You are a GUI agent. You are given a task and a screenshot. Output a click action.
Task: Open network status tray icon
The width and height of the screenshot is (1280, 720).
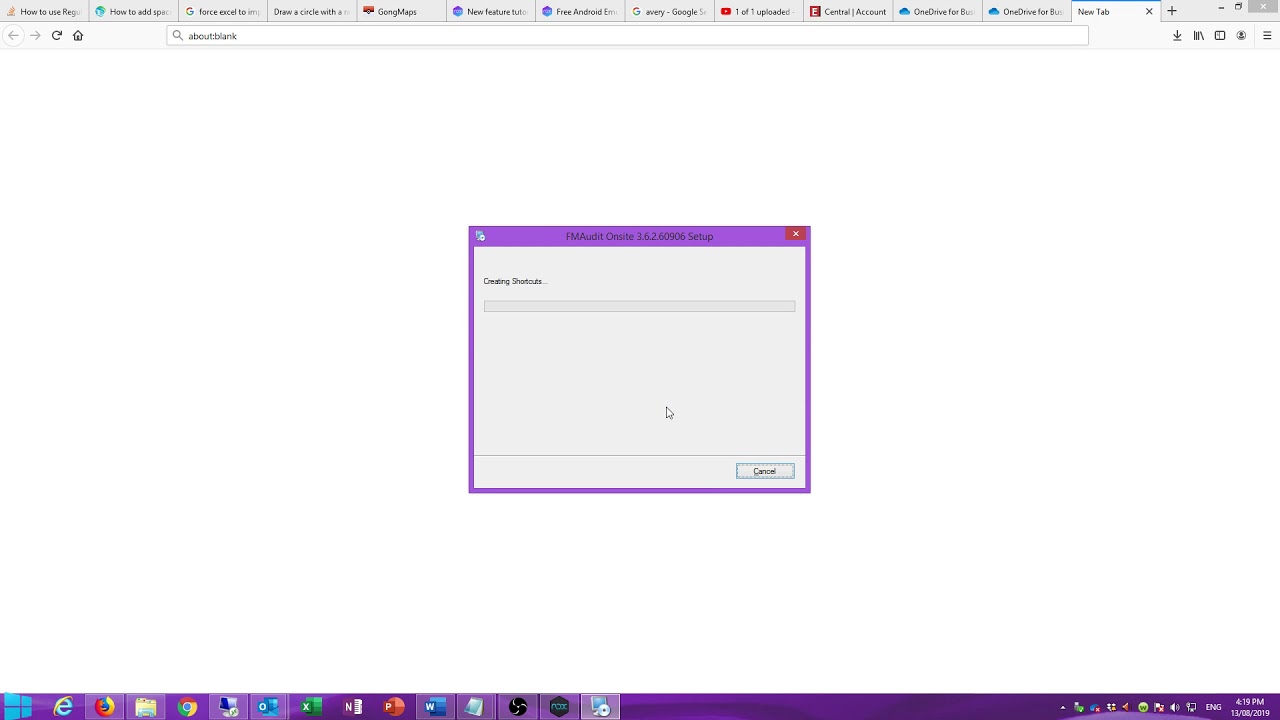coord(1191,708)
